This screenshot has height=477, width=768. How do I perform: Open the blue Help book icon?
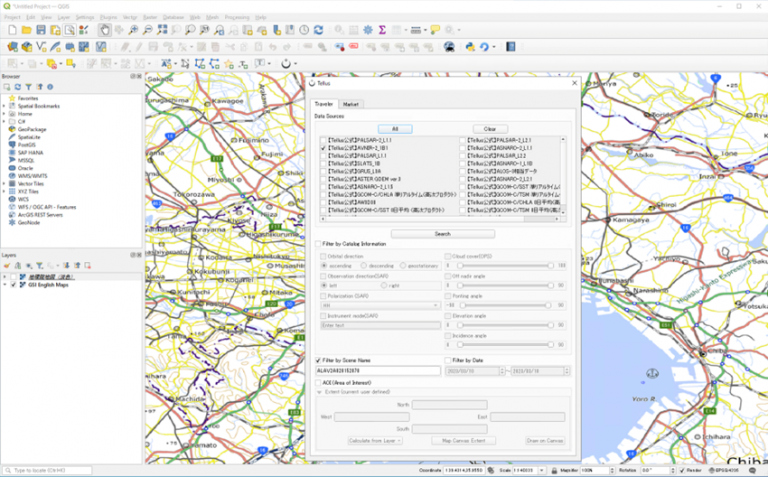click(x=511, y=47)
